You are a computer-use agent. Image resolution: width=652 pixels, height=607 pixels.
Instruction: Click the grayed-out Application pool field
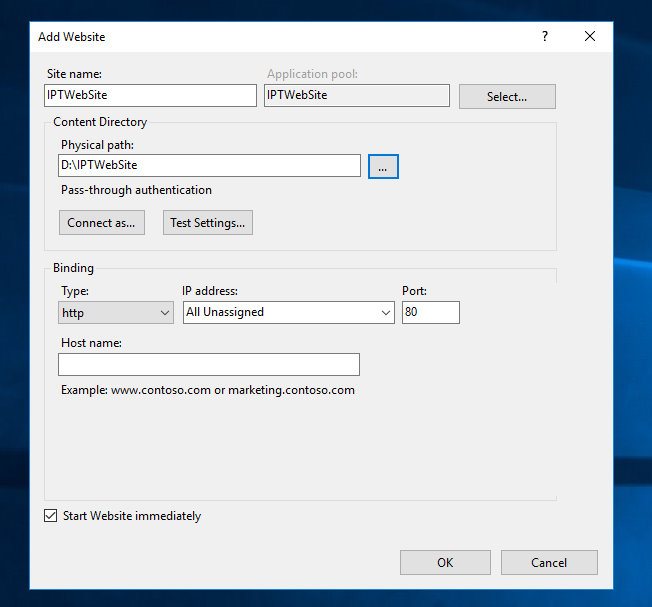click(x=356, y=95)
